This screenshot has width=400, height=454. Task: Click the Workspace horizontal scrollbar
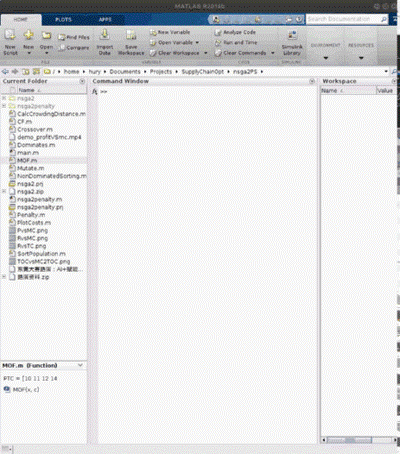pyautogui.click(x=359, y=440)
